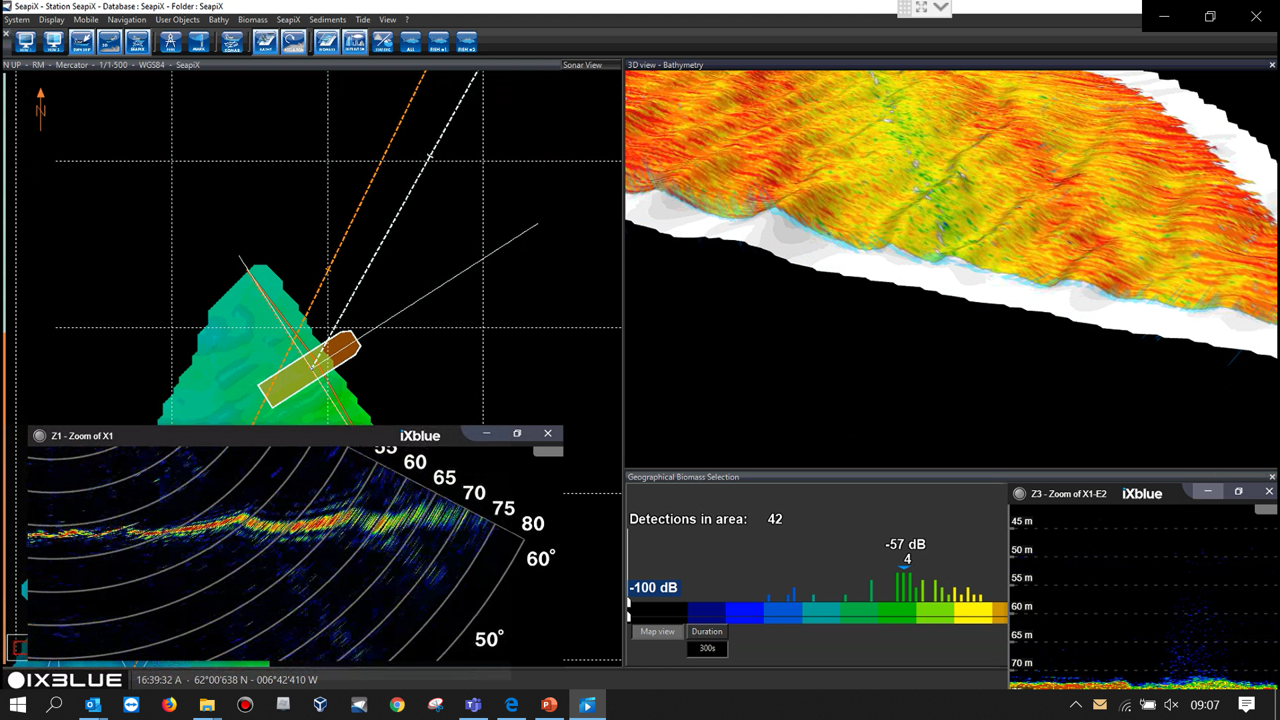Click the Mark flag toolbar icon
Viewport: 1280px width, 720px height.
(199, 41)
